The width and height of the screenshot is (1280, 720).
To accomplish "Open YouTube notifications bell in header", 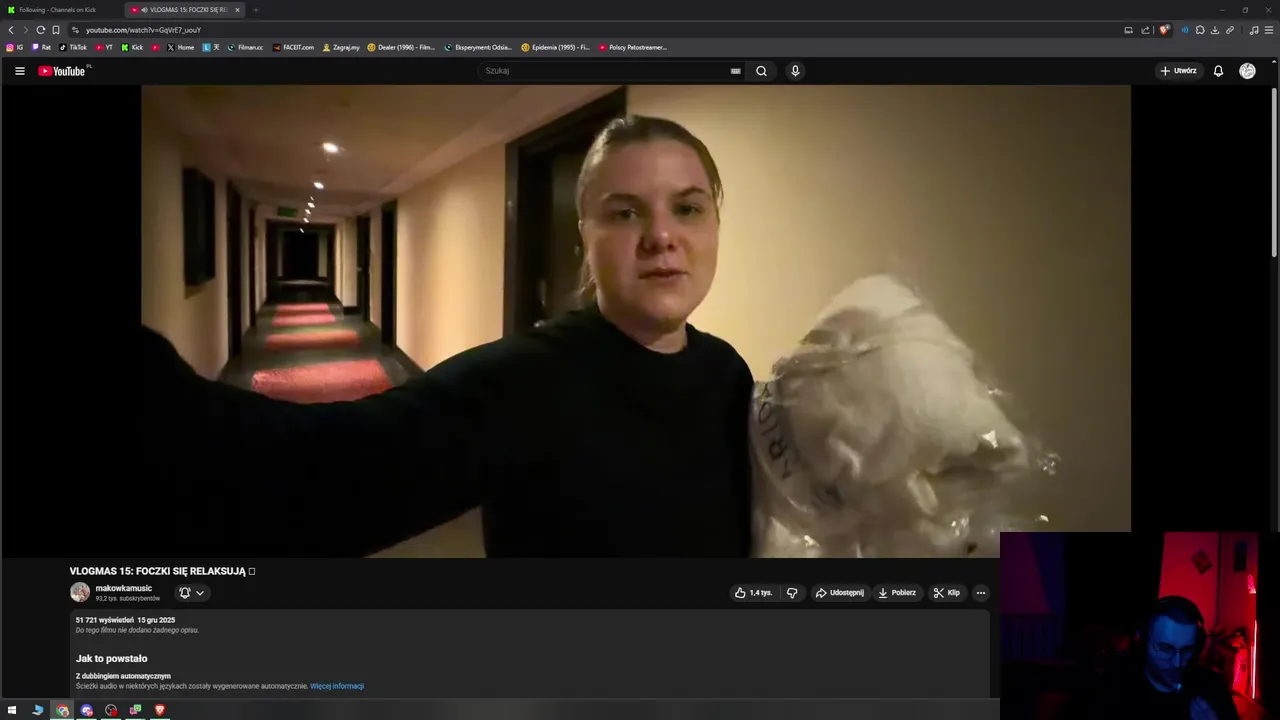I will (1218, 71).
